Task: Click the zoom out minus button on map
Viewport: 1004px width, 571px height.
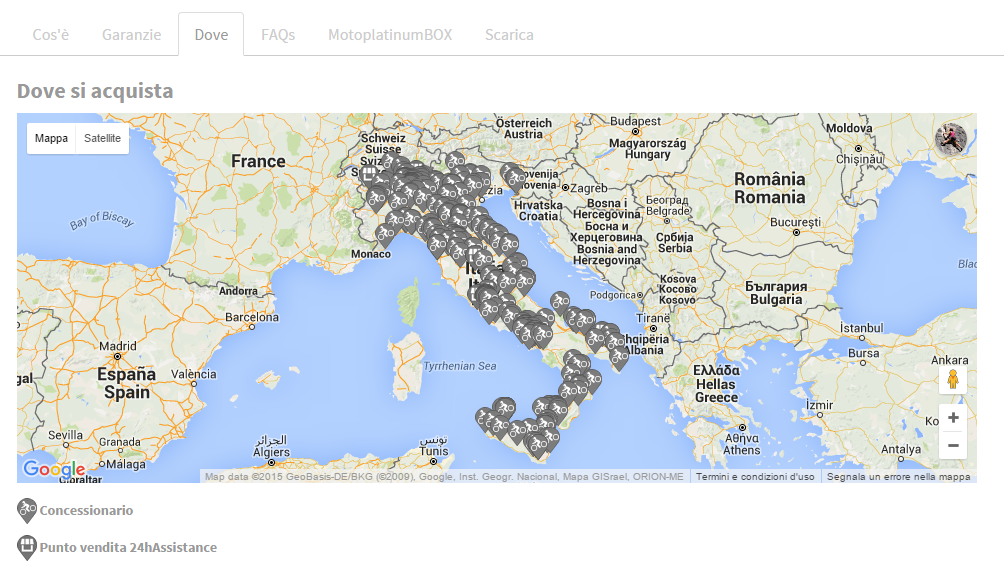Action: click(953, 446)
